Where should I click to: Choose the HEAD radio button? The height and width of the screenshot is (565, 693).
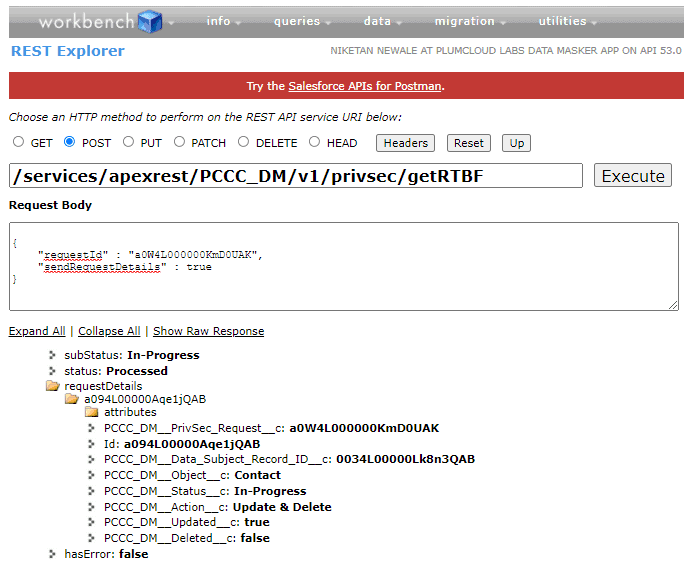(x=314, y=142)
